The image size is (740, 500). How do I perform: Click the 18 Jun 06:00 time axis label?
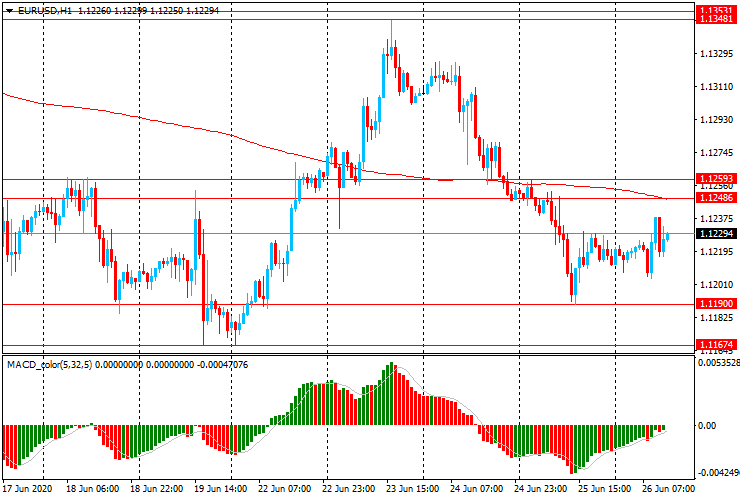(92, 488)
